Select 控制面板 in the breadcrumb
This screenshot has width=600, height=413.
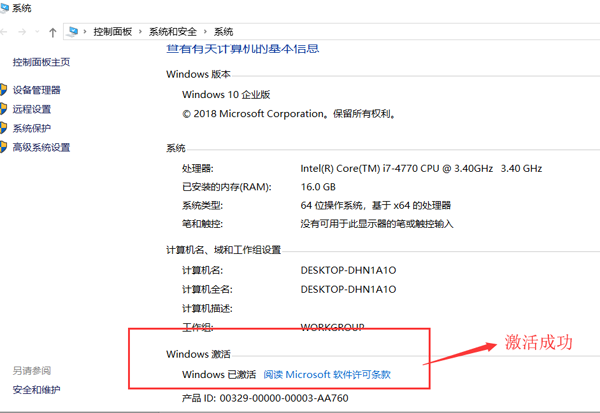112,32
